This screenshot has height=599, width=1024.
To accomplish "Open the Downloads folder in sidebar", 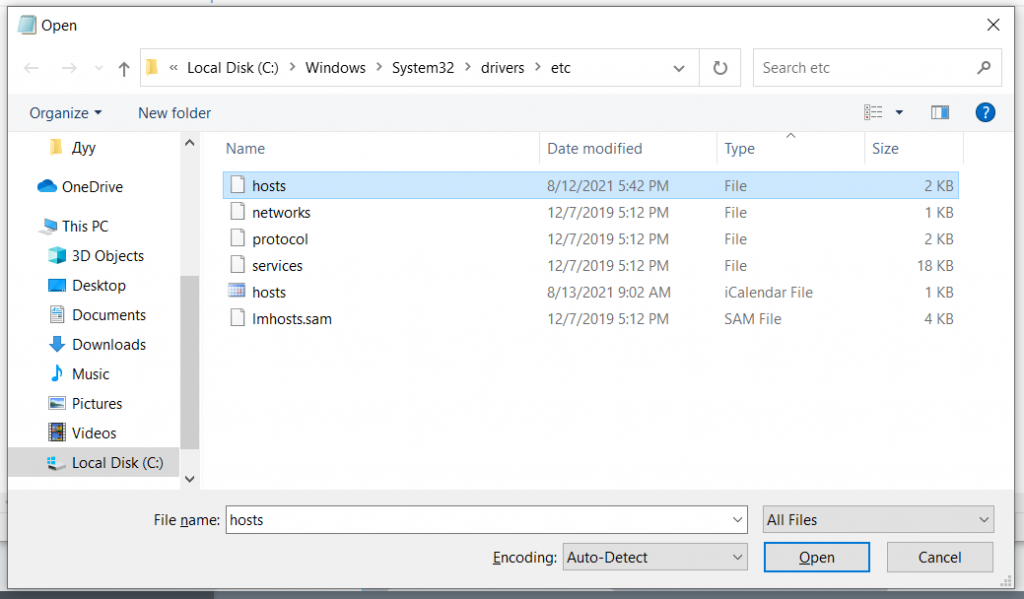I will 108,345.
